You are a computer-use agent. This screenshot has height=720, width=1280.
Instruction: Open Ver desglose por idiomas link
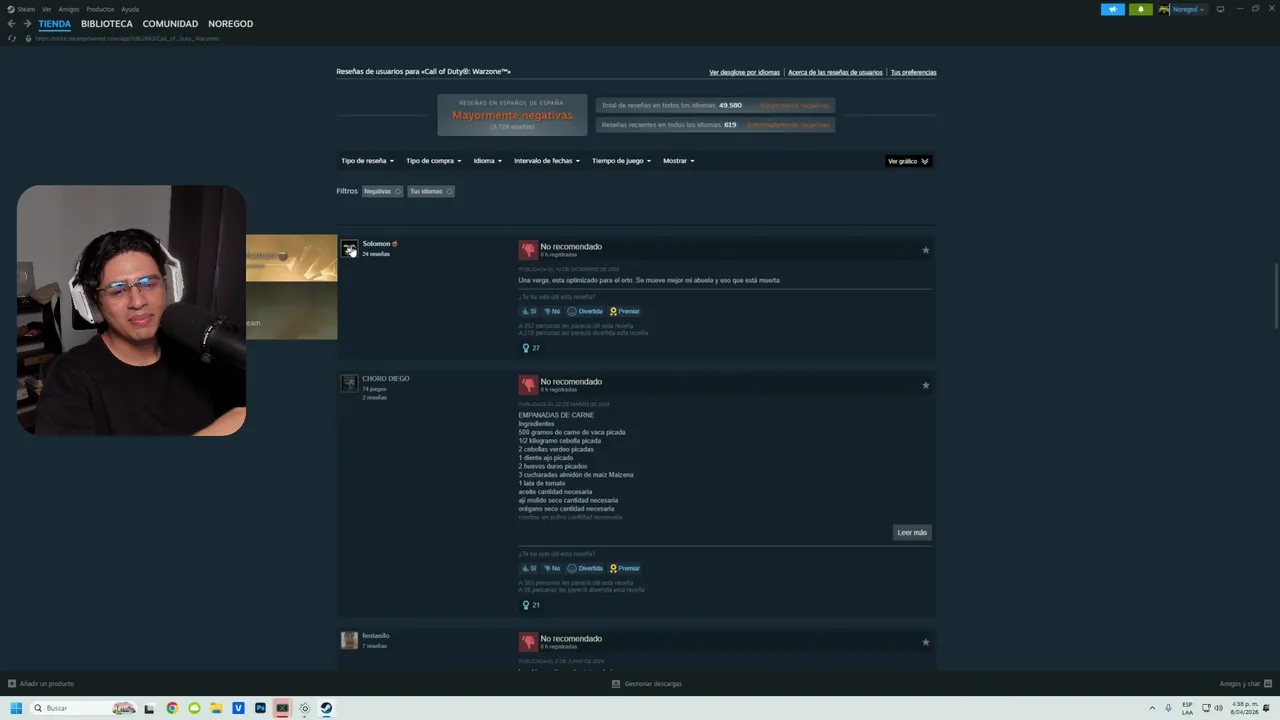click(744, 72)
